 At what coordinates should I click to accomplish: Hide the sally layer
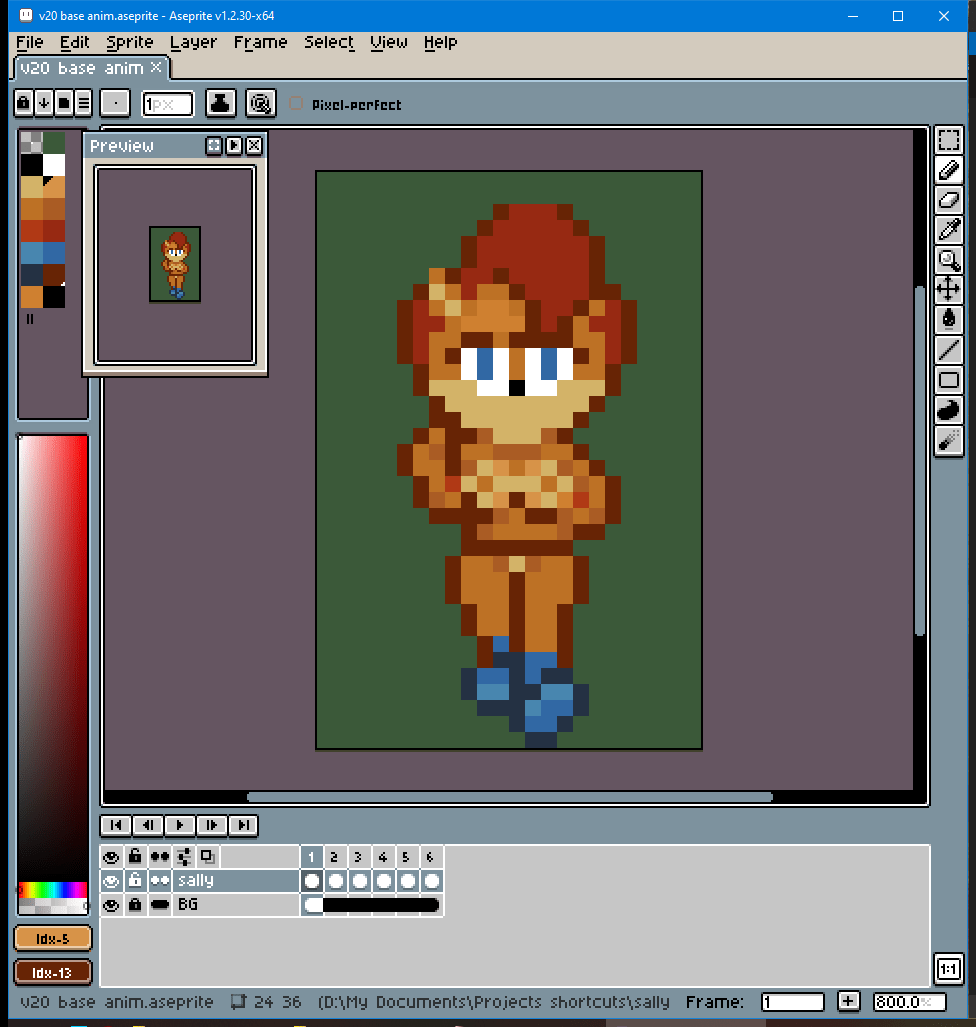(111, 881)
